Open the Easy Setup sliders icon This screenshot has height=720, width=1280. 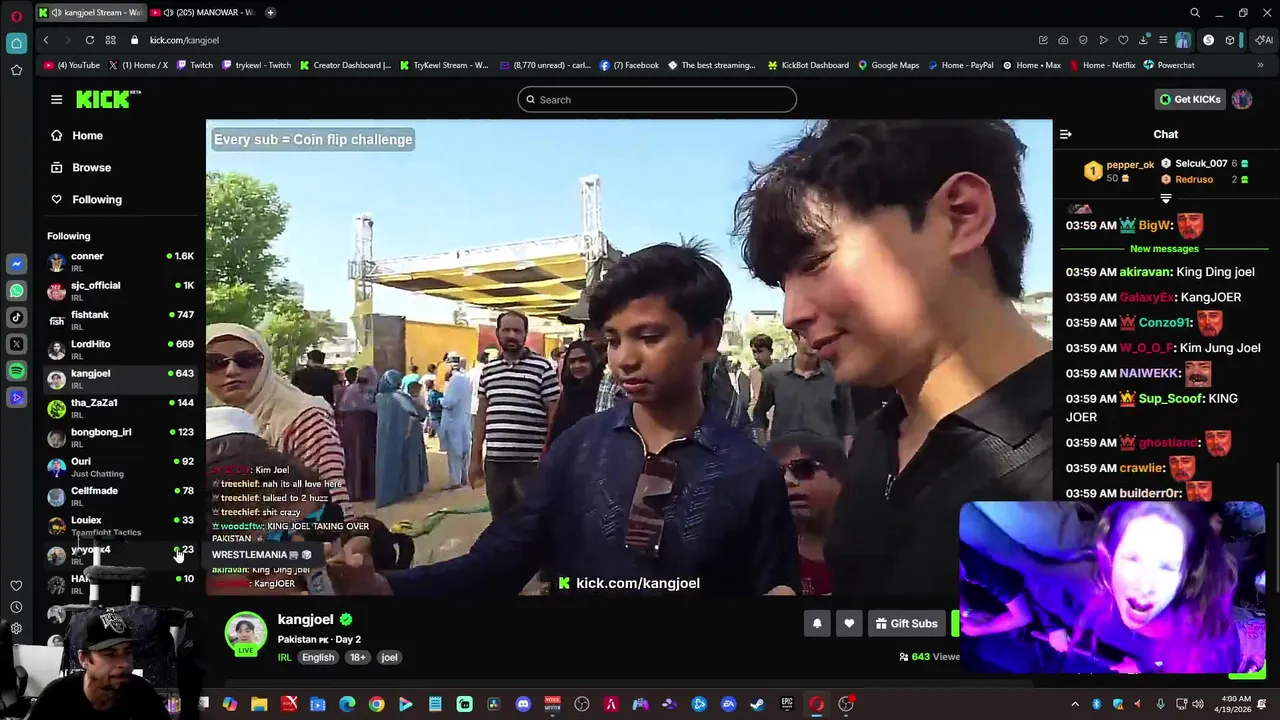click(1163, 40)
